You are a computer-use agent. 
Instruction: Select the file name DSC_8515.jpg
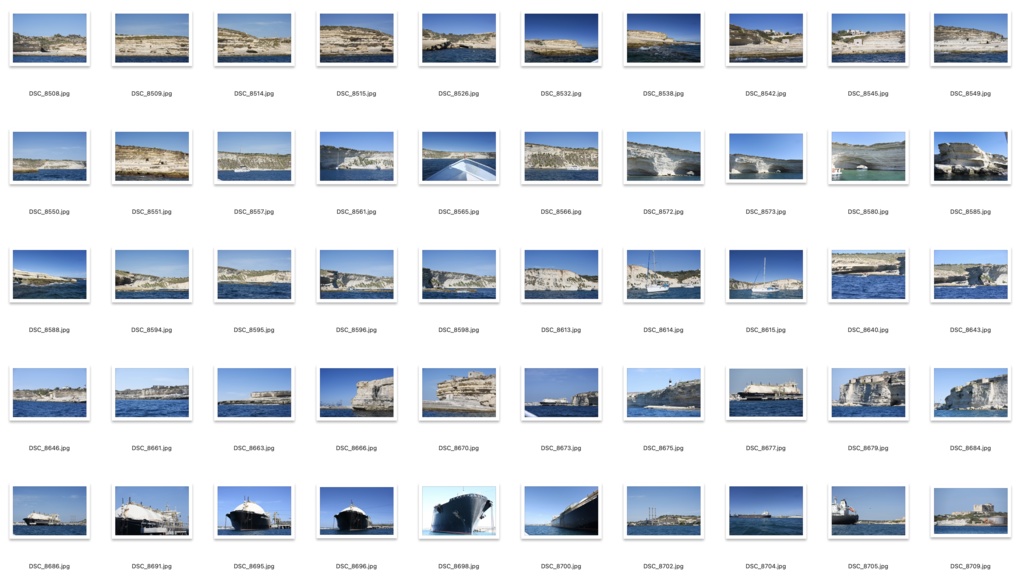coord(356,94)
